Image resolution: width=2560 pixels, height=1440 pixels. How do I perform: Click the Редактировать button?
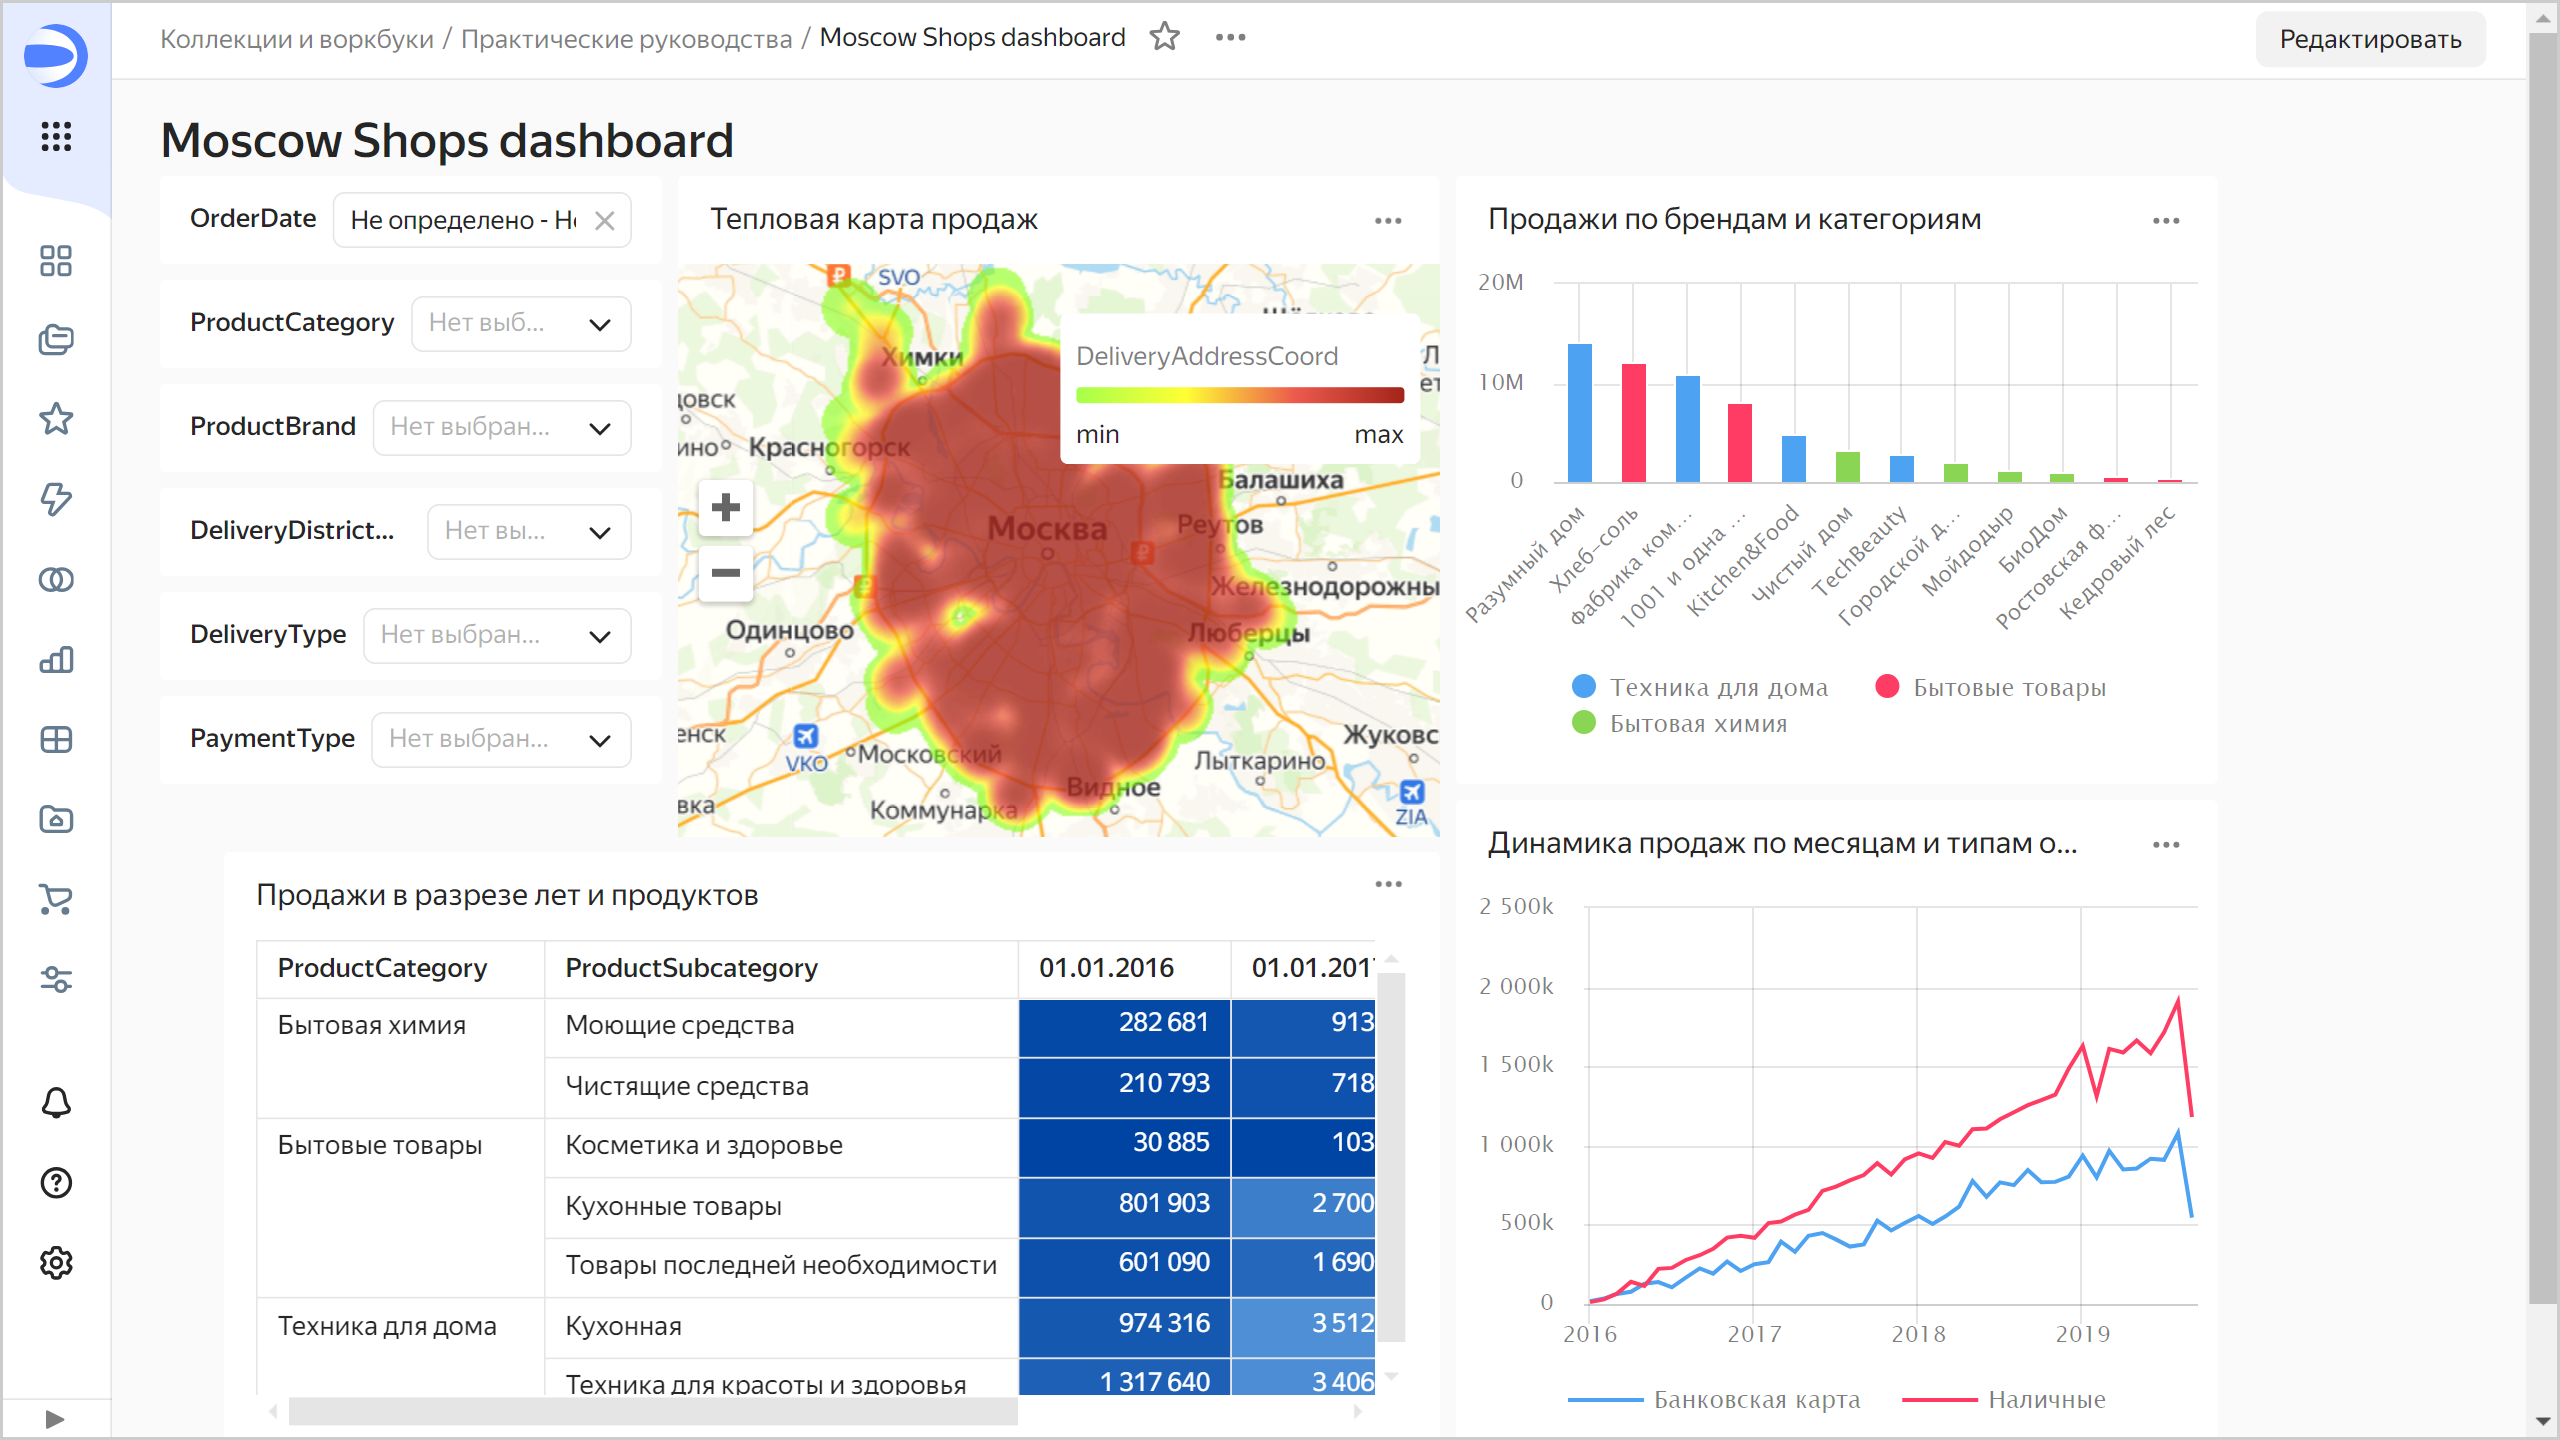point(2369,39)
